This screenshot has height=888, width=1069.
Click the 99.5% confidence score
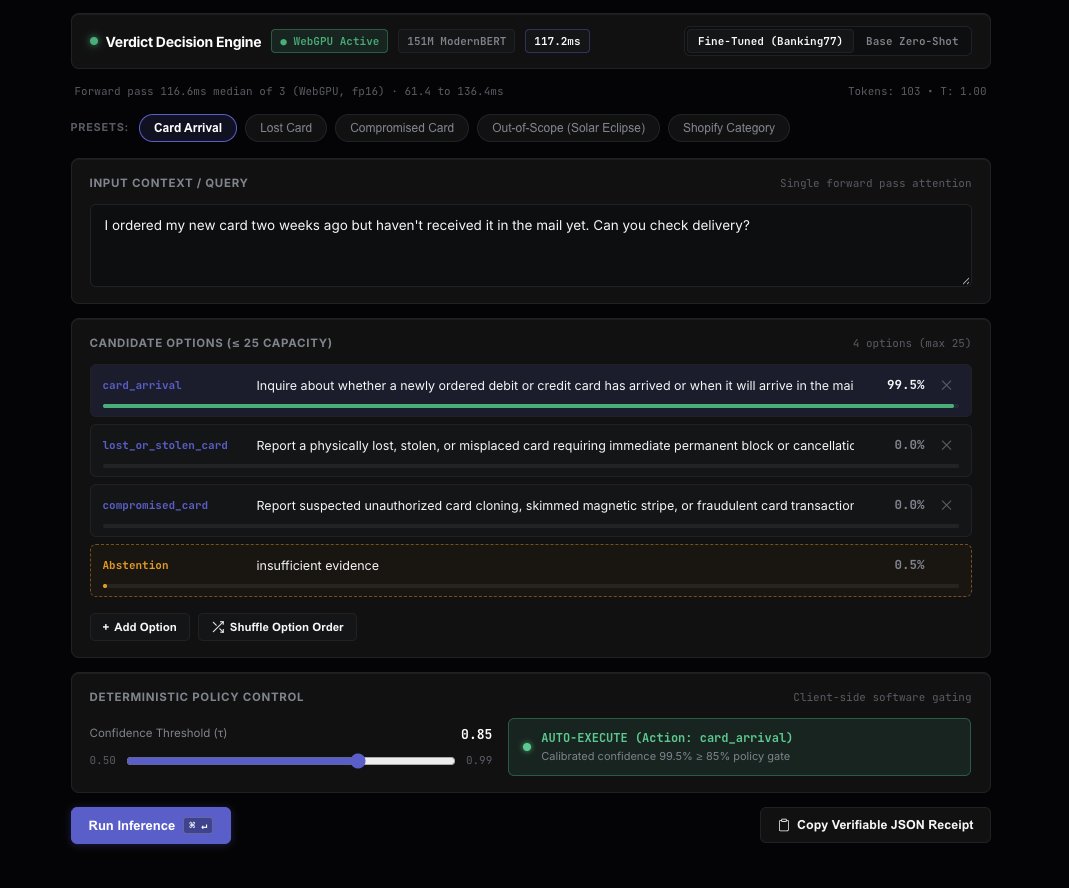click(905, 385)
